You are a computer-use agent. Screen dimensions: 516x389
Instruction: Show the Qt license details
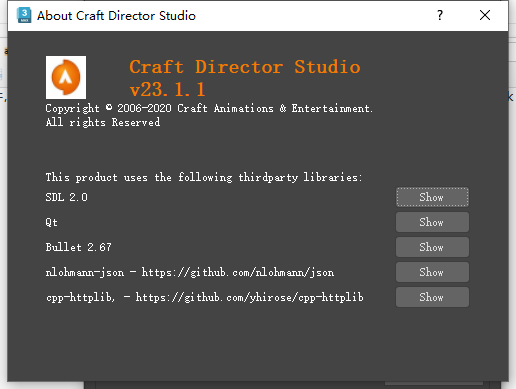432,222
